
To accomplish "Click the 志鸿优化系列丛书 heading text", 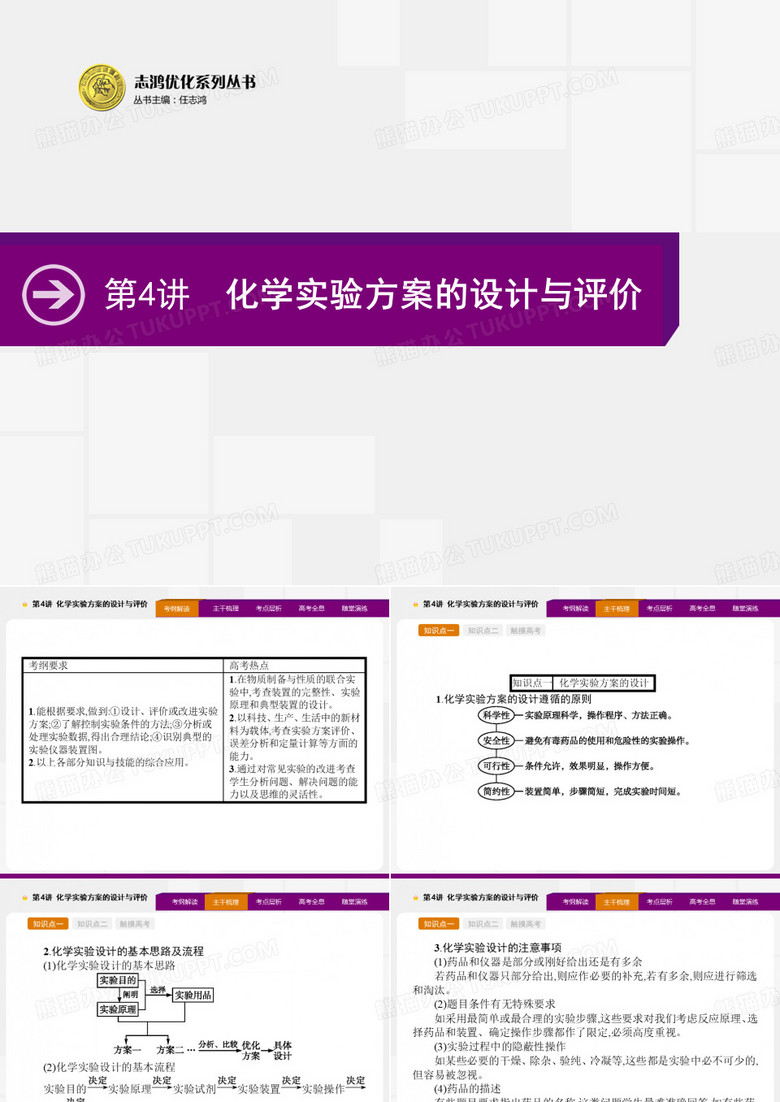I will pos(195,82).
